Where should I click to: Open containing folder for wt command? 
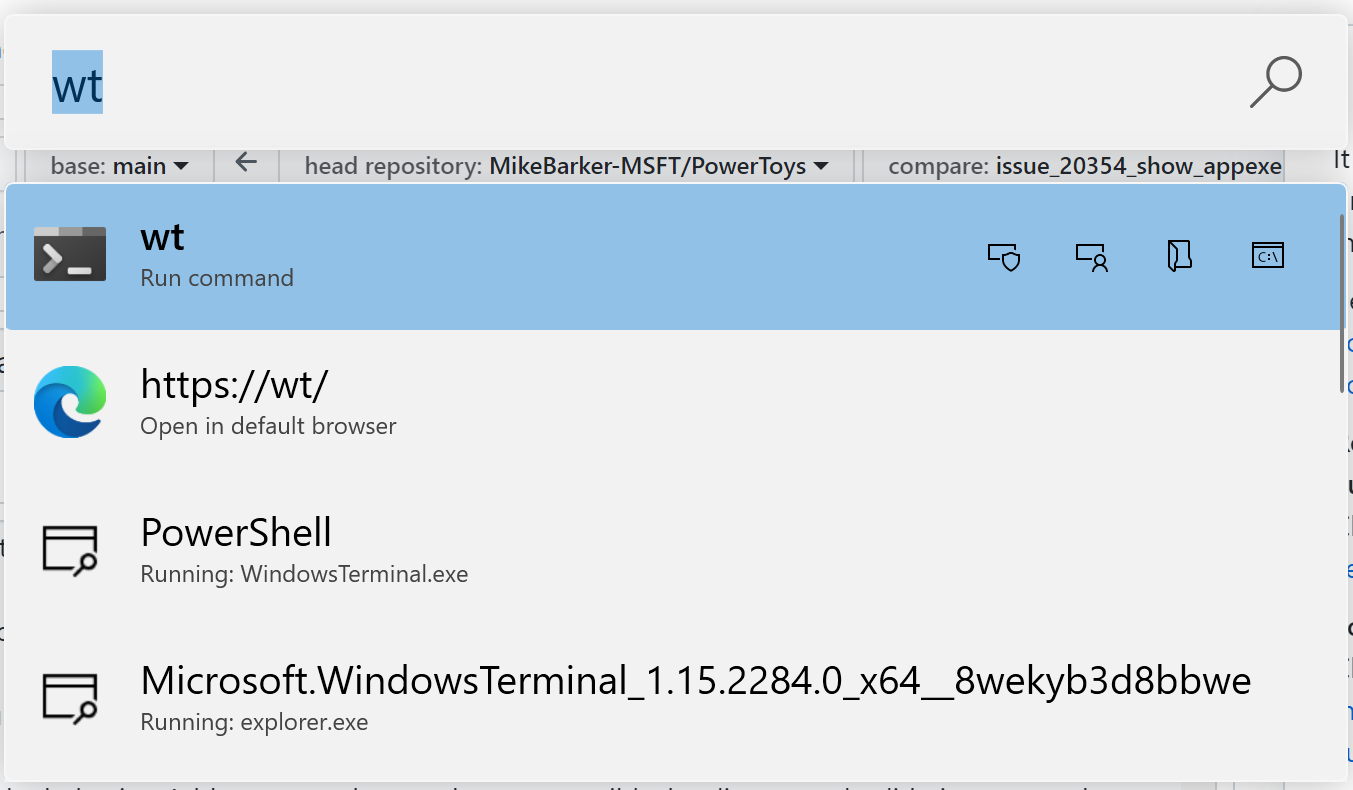1179,255
